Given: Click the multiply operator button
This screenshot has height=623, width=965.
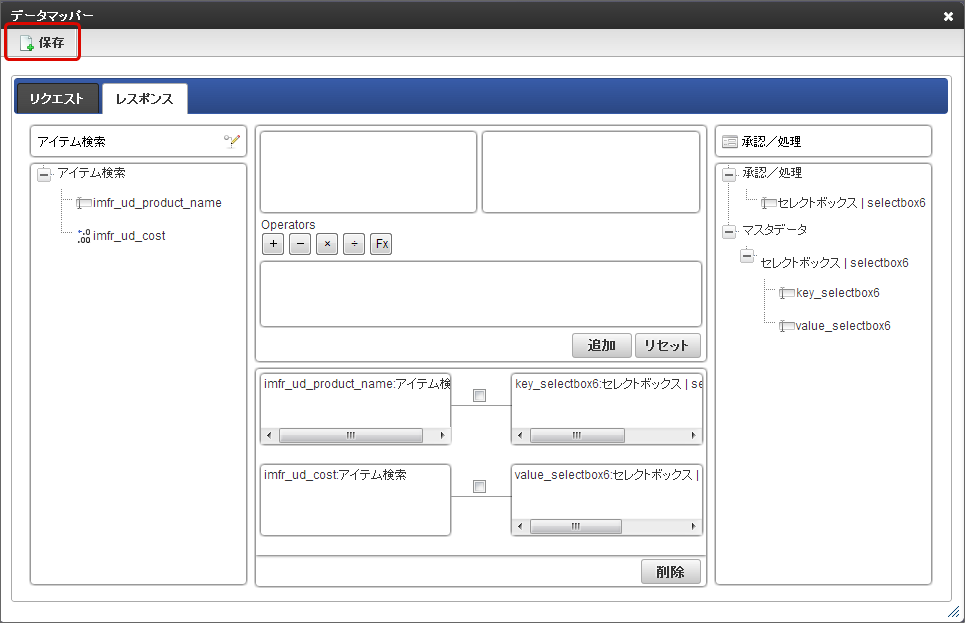Looking at the screenshot, I should [x=327, y=244].
